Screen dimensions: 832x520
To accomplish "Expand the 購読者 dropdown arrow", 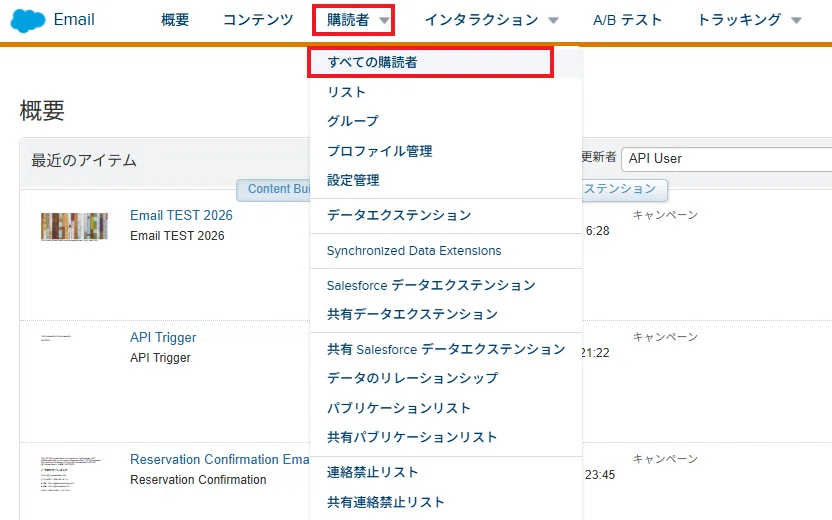I will (384, 21).
